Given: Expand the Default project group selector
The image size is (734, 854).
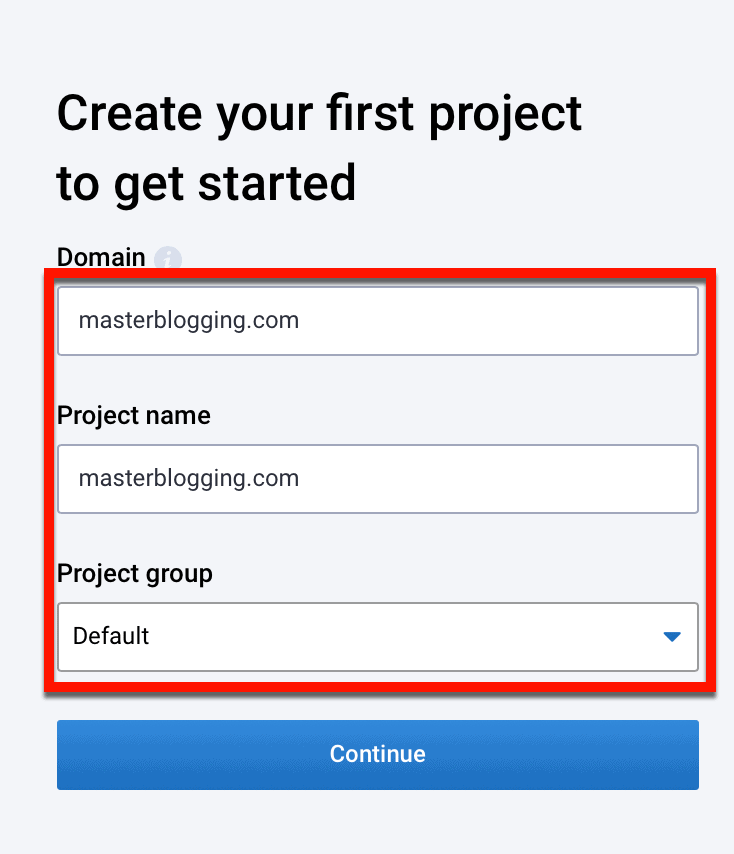Looking at the screenshot, I should click(x=377, y=637).
